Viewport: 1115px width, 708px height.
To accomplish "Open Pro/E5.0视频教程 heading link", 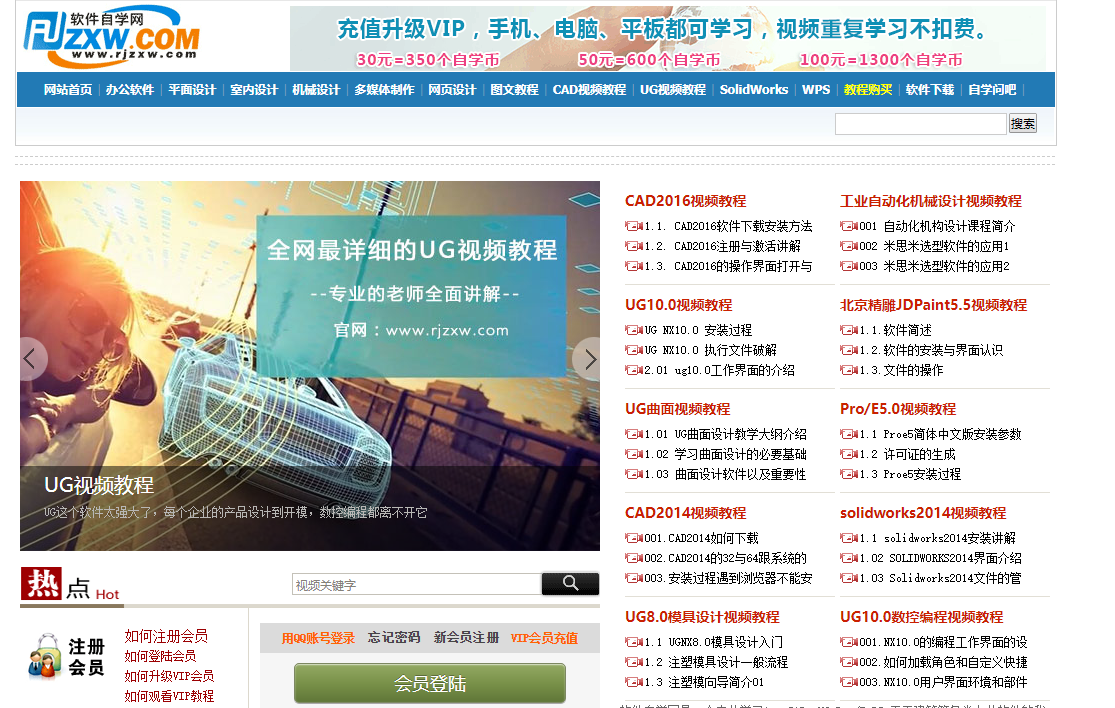I will coord(898,409).
